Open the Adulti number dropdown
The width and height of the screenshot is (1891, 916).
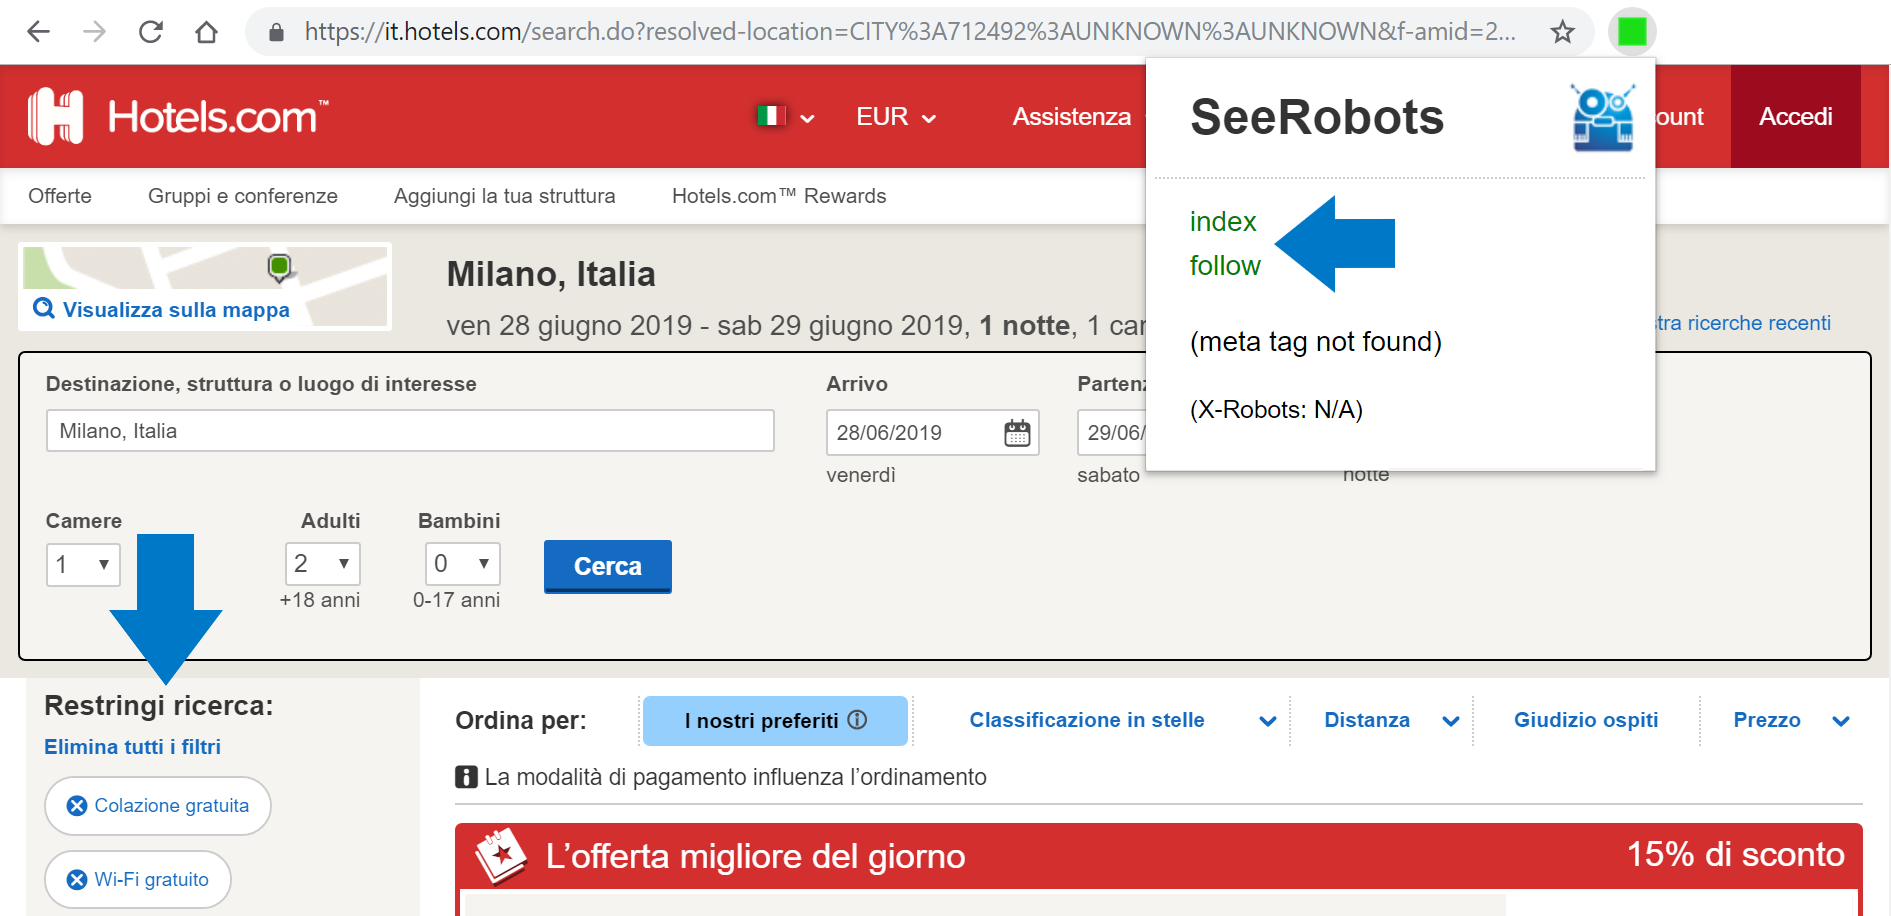tap(322, 564)
